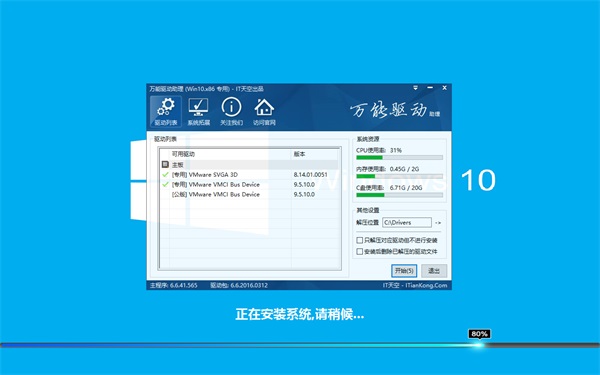Screen dimensions: 600x375
Task: Start installation with the 开始(S) button
Action: pos(404,271)
